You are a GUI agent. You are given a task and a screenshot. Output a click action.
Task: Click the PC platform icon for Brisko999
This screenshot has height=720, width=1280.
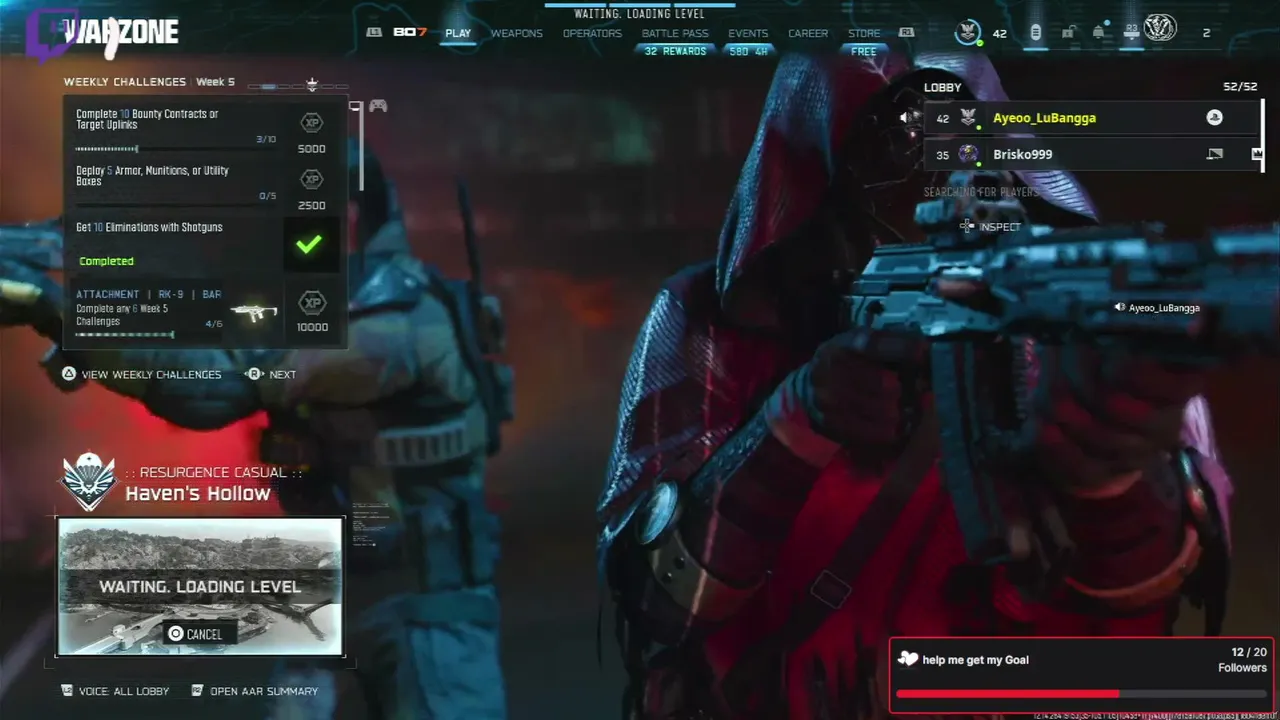point(1214,154)
